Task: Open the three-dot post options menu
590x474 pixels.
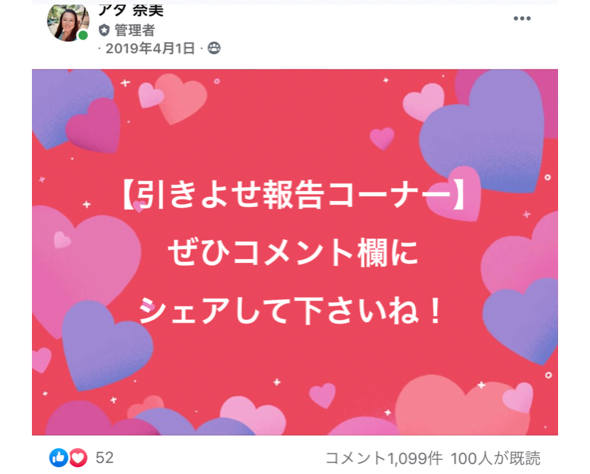Action: 522,18
